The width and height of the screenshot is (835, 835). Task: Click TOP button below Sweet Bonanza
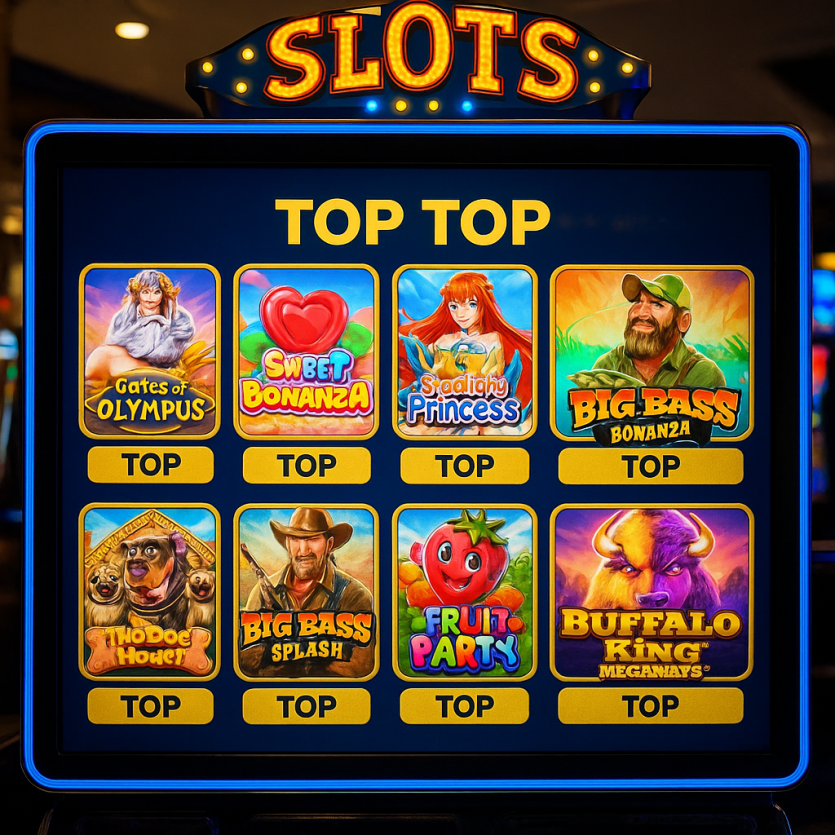(x=307, y=465)
